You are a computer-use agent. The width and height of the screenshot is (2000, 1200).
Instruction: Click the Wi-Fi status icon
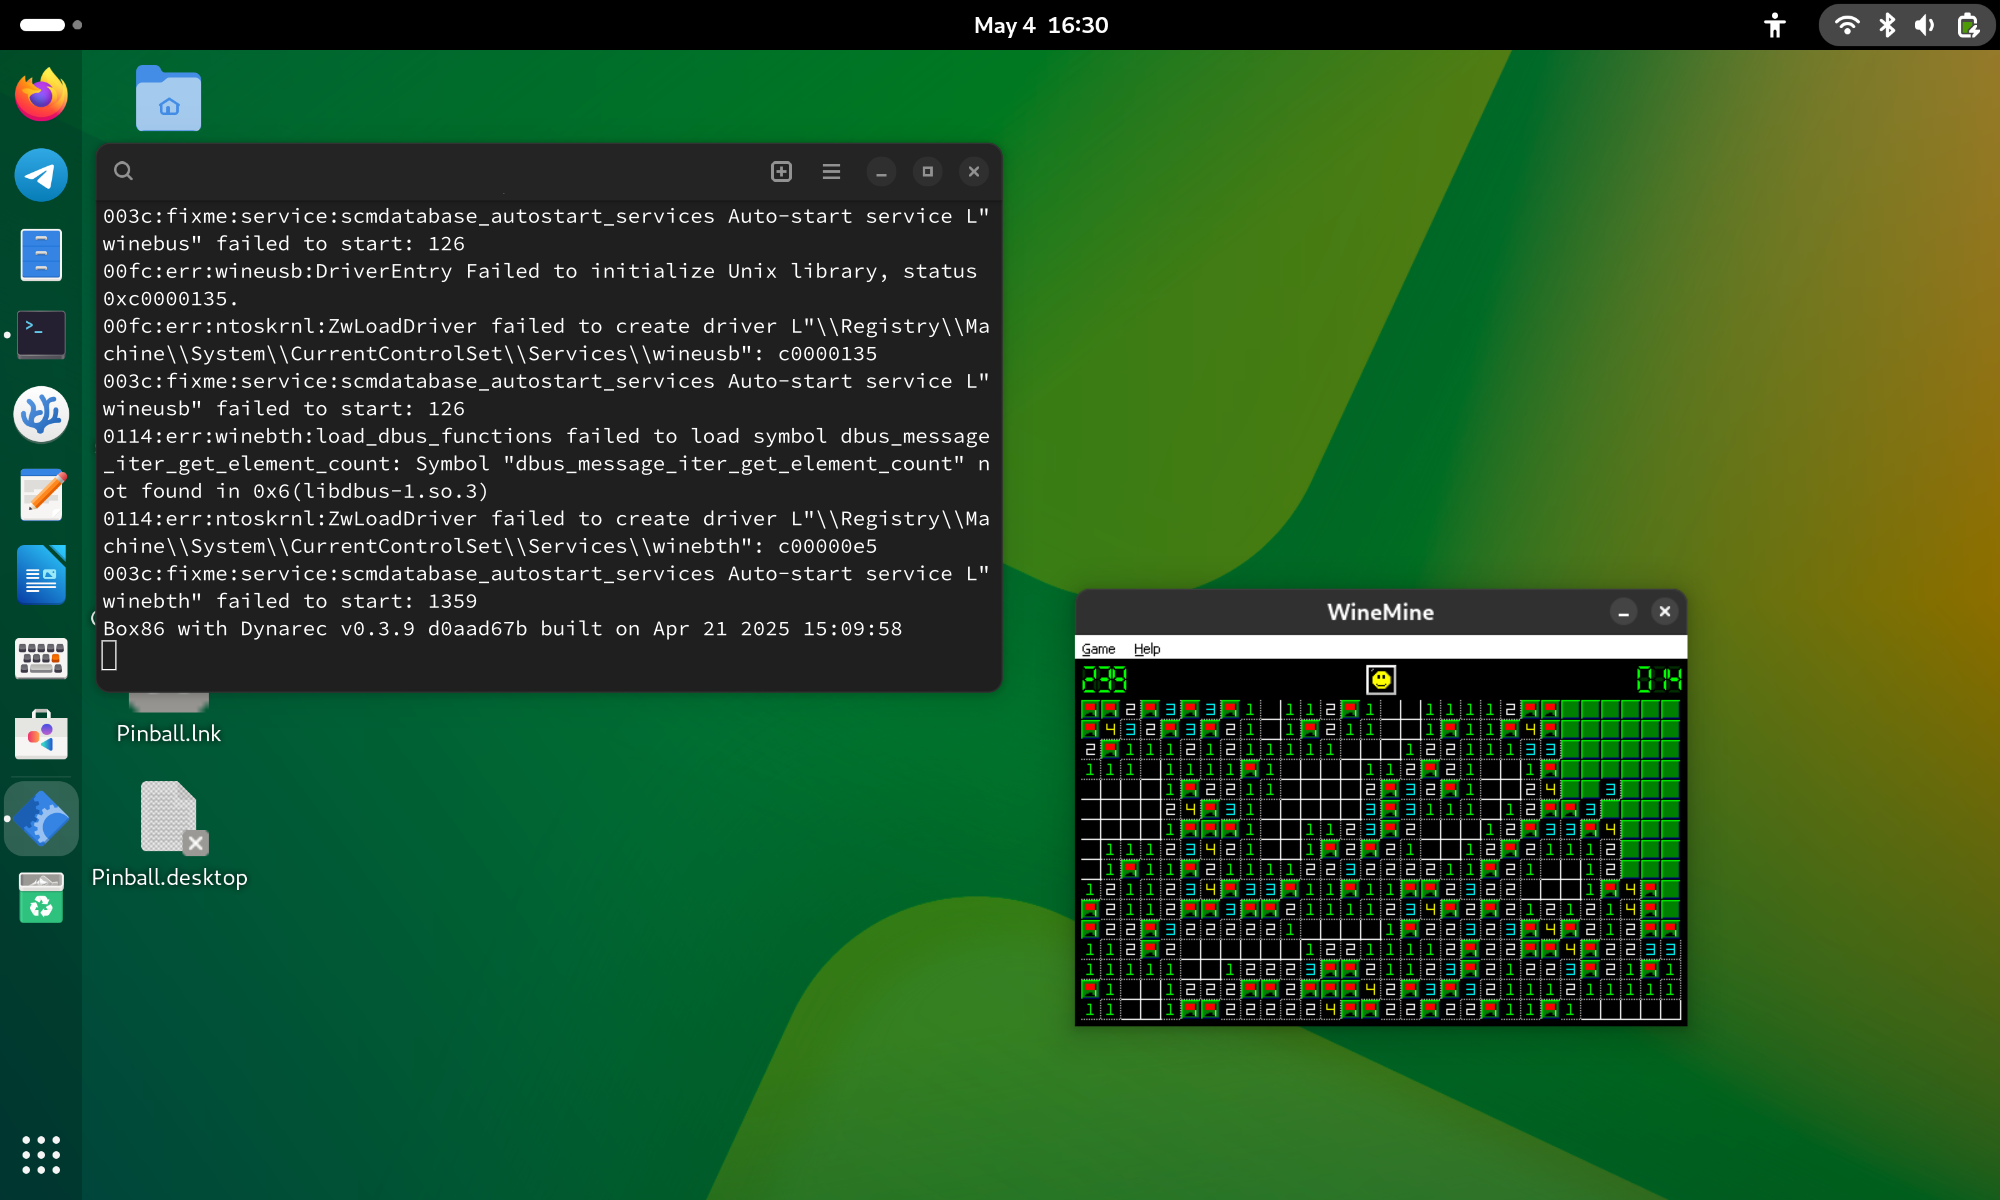(x=1847, y=25)
